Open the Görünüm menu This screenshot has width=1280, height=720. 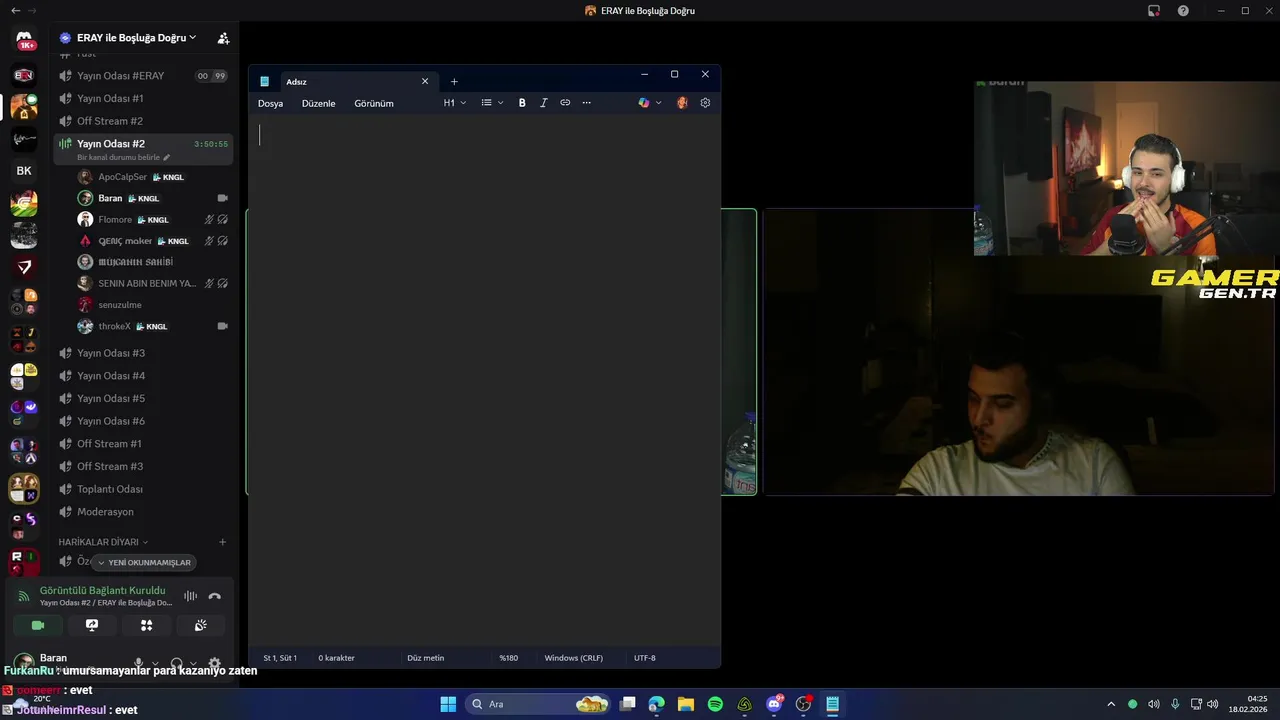[374, 103]
